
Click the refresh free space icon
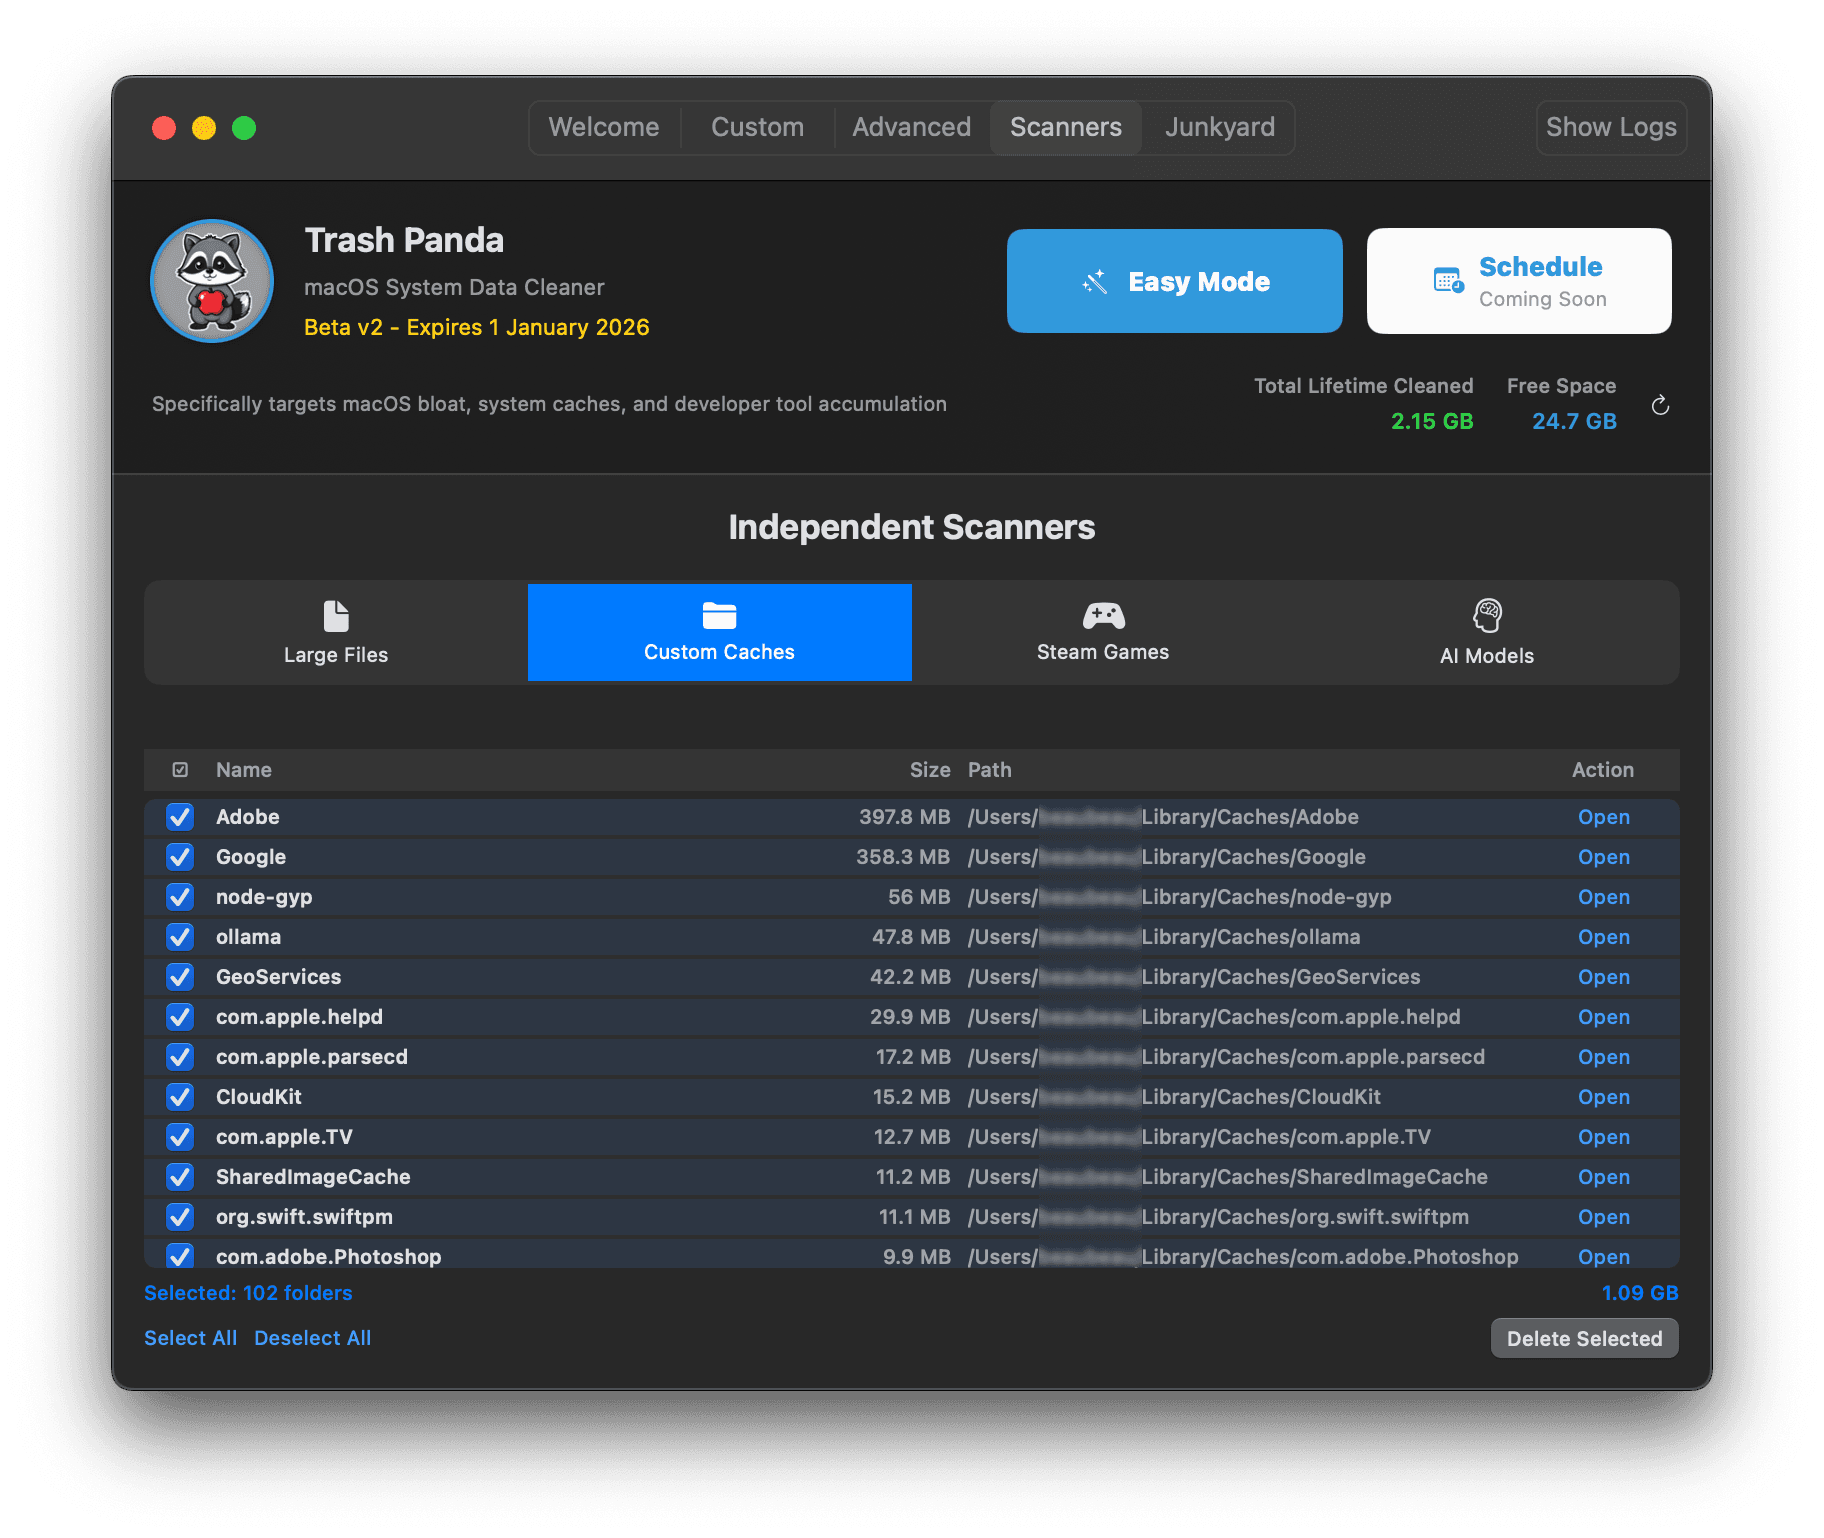1660,405
